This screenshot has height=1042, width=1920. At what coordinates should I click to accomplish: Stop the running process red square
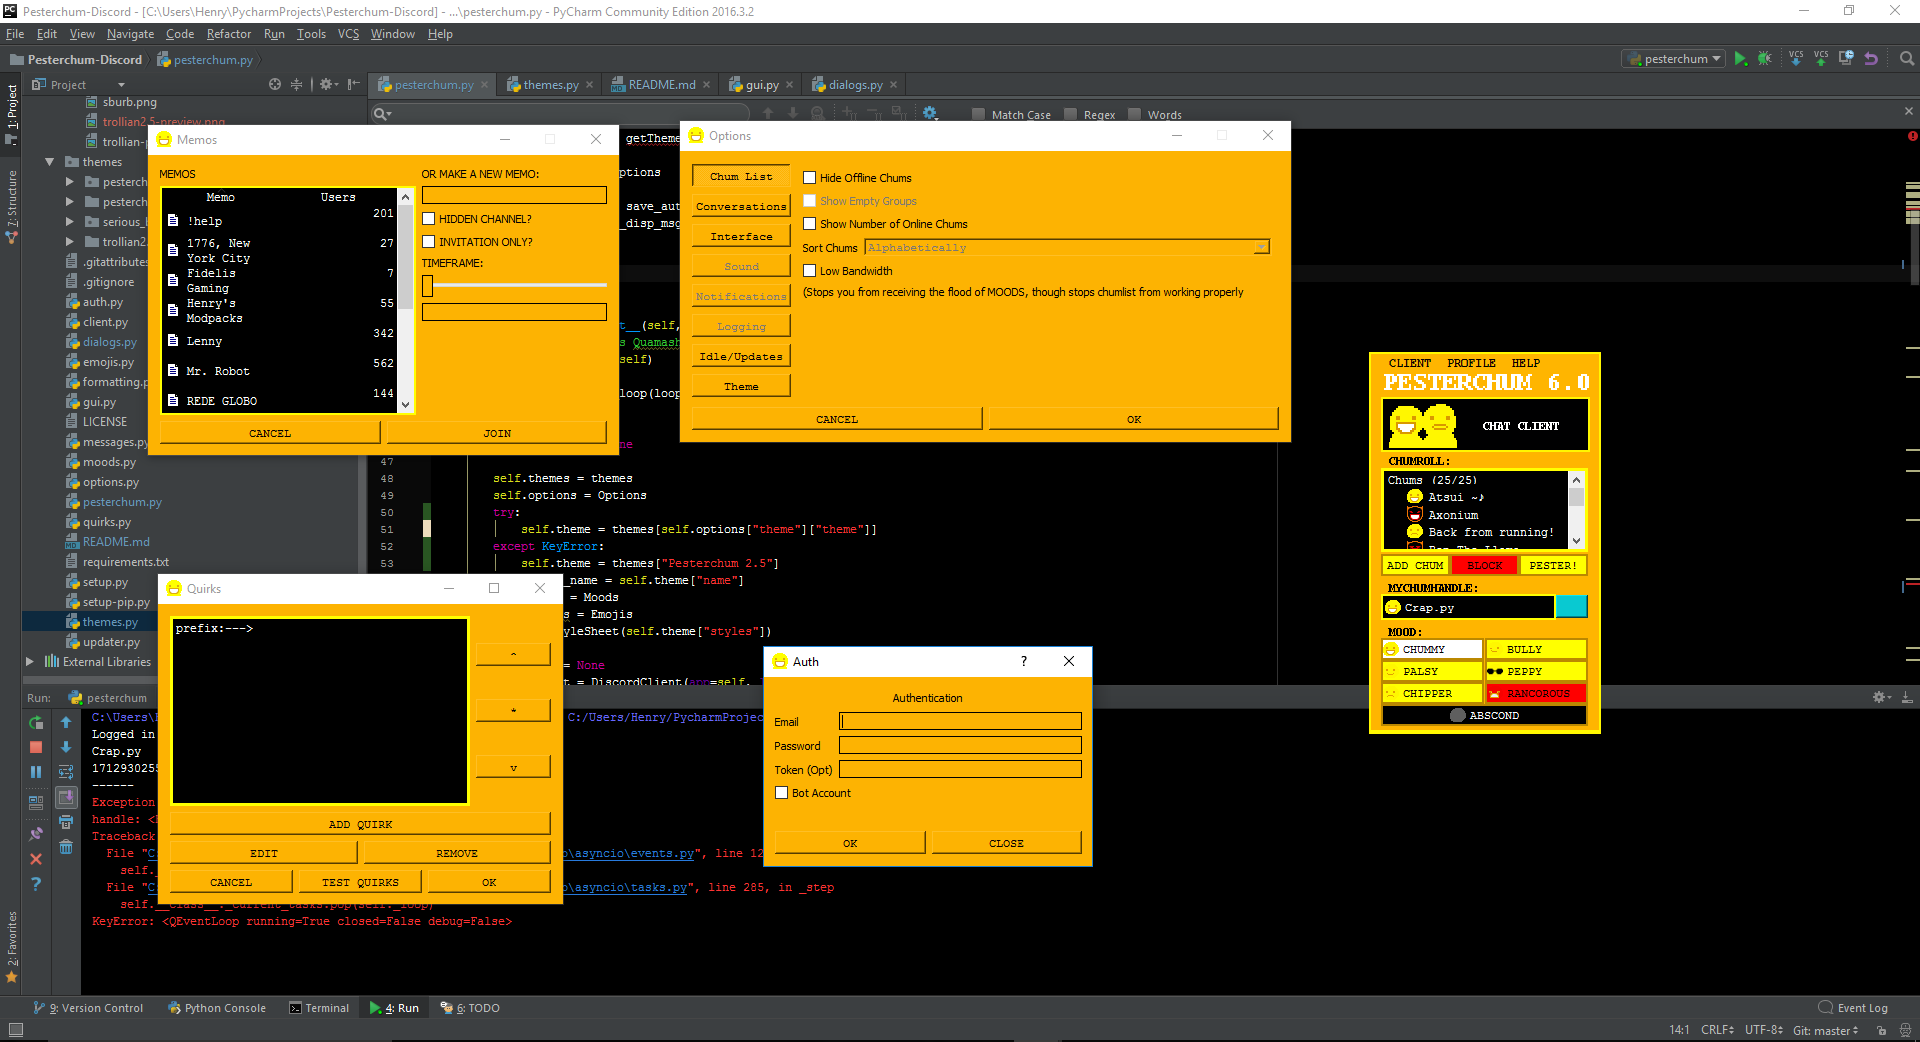(x=36, y=747)
